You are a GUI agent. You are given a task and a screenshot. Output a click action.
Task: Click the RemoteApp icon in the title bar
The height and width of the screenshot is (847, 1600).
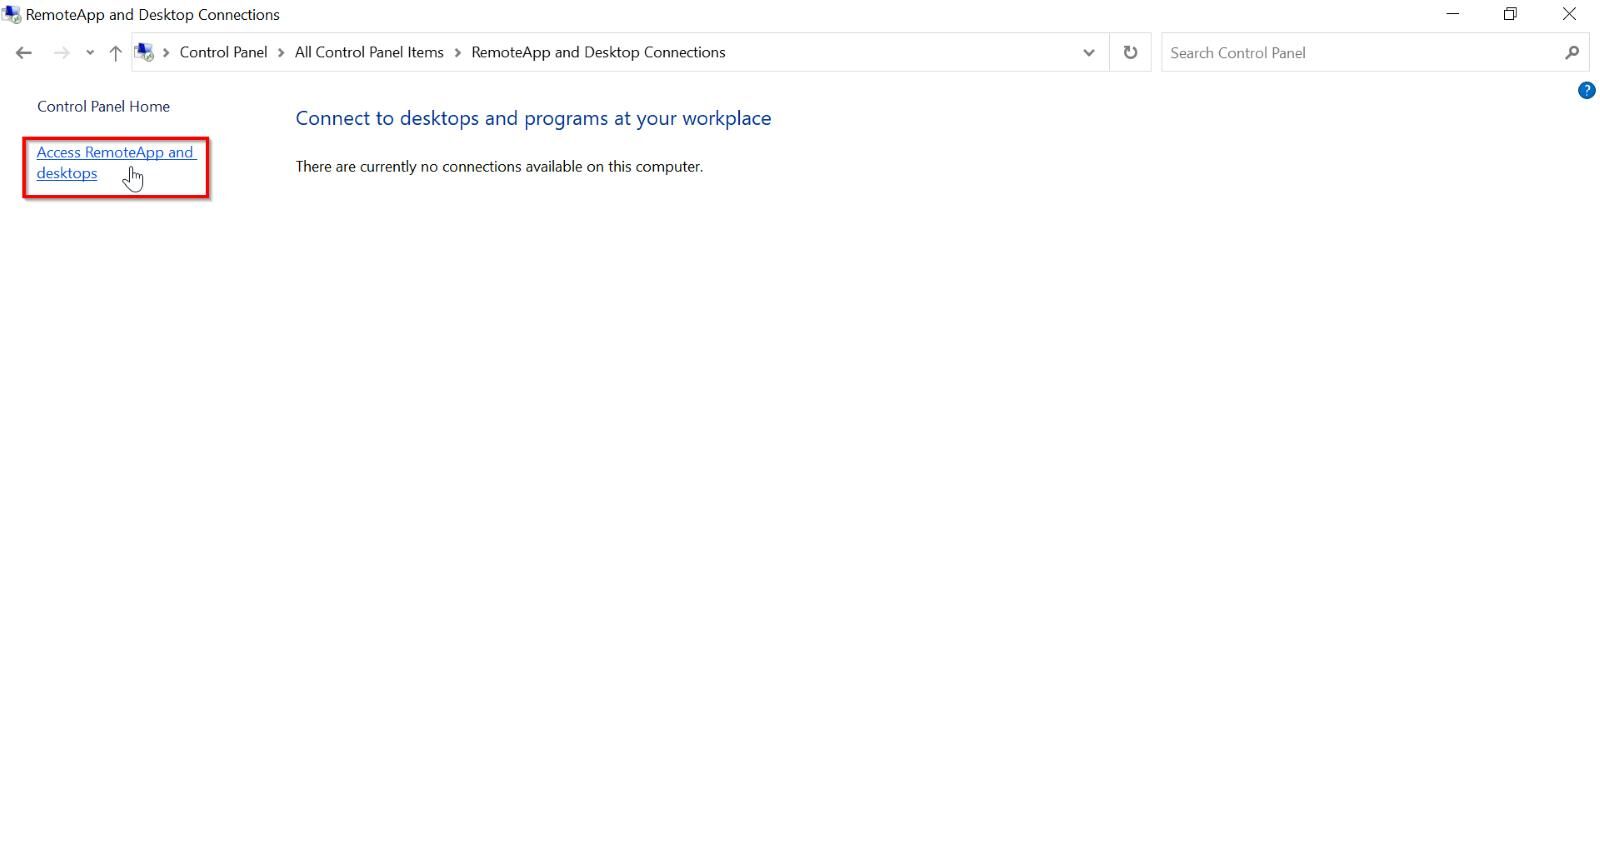[12, 14]
